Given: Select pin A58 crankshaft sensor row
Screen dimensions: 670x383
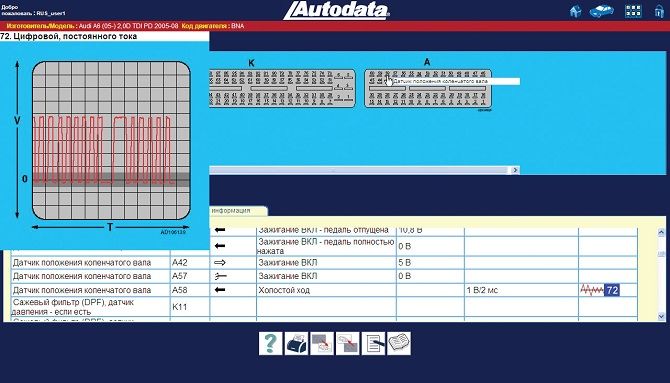Looking at the screenshot, I should pyautogui.click(x=324, y=290).
